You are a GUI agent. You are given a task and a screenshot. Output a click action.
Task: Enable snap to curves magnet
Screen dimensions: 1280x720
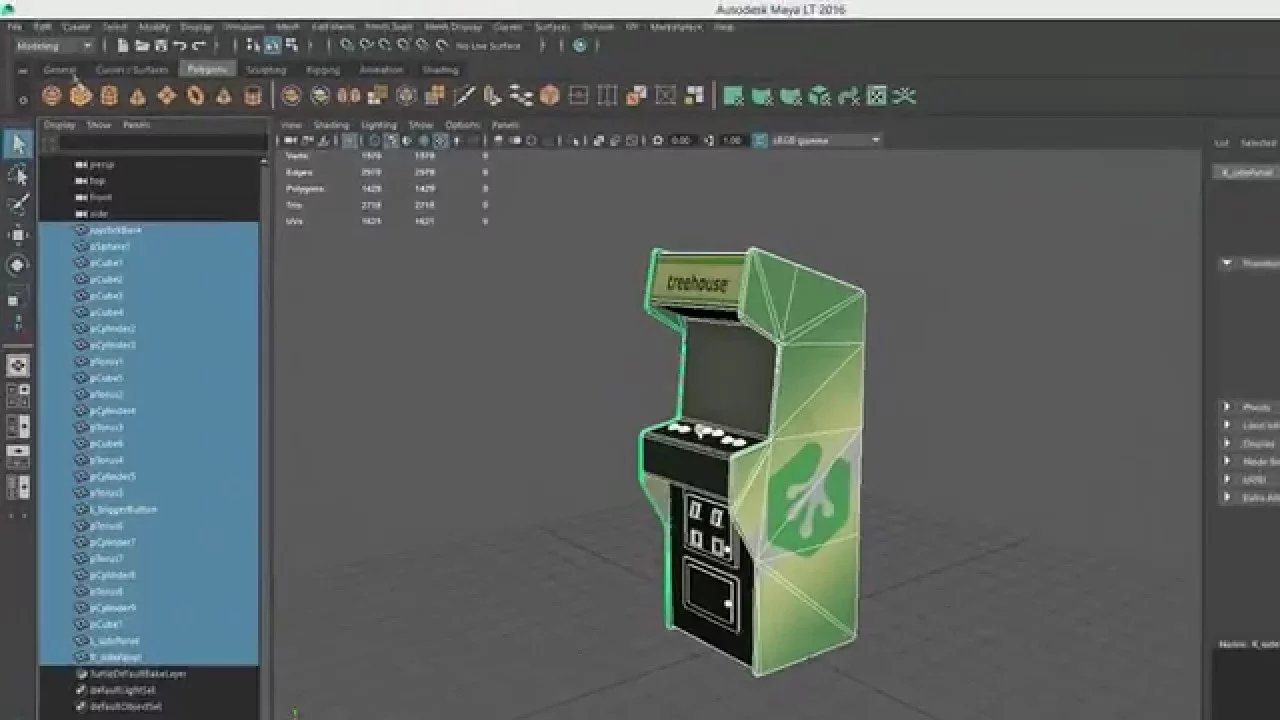tap(366, 45)
